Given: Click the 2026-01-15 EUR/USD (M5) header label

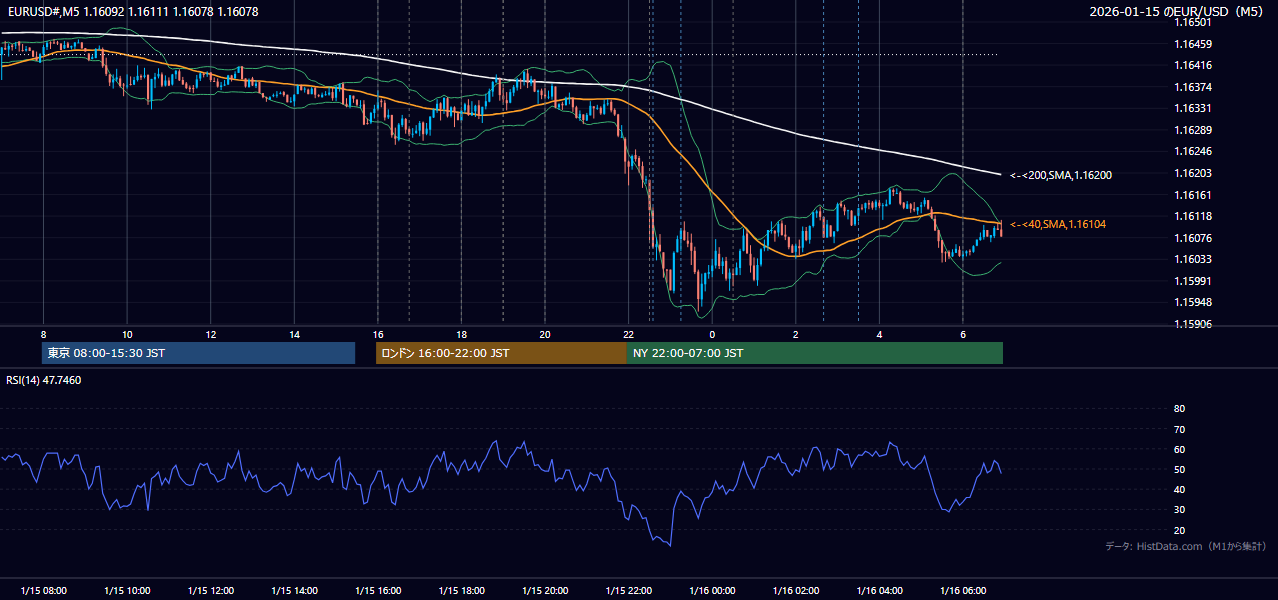Looking at the screenshot, I should 1178,12.
